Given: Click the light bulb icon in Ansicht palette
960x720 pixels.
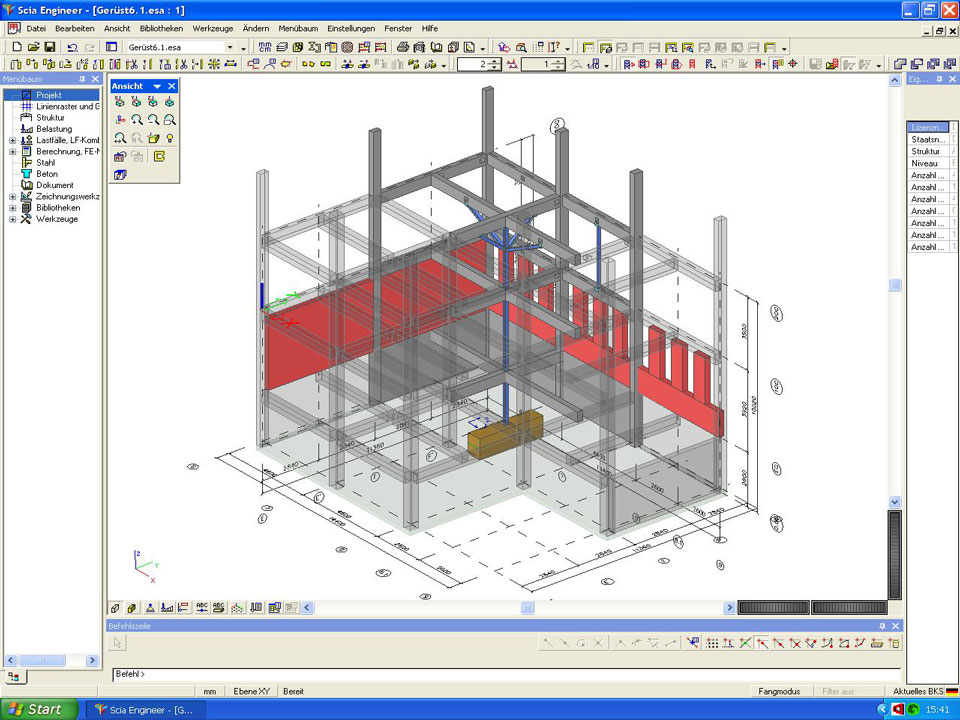Looking at the screenshot, I should [x=170, y=138].
